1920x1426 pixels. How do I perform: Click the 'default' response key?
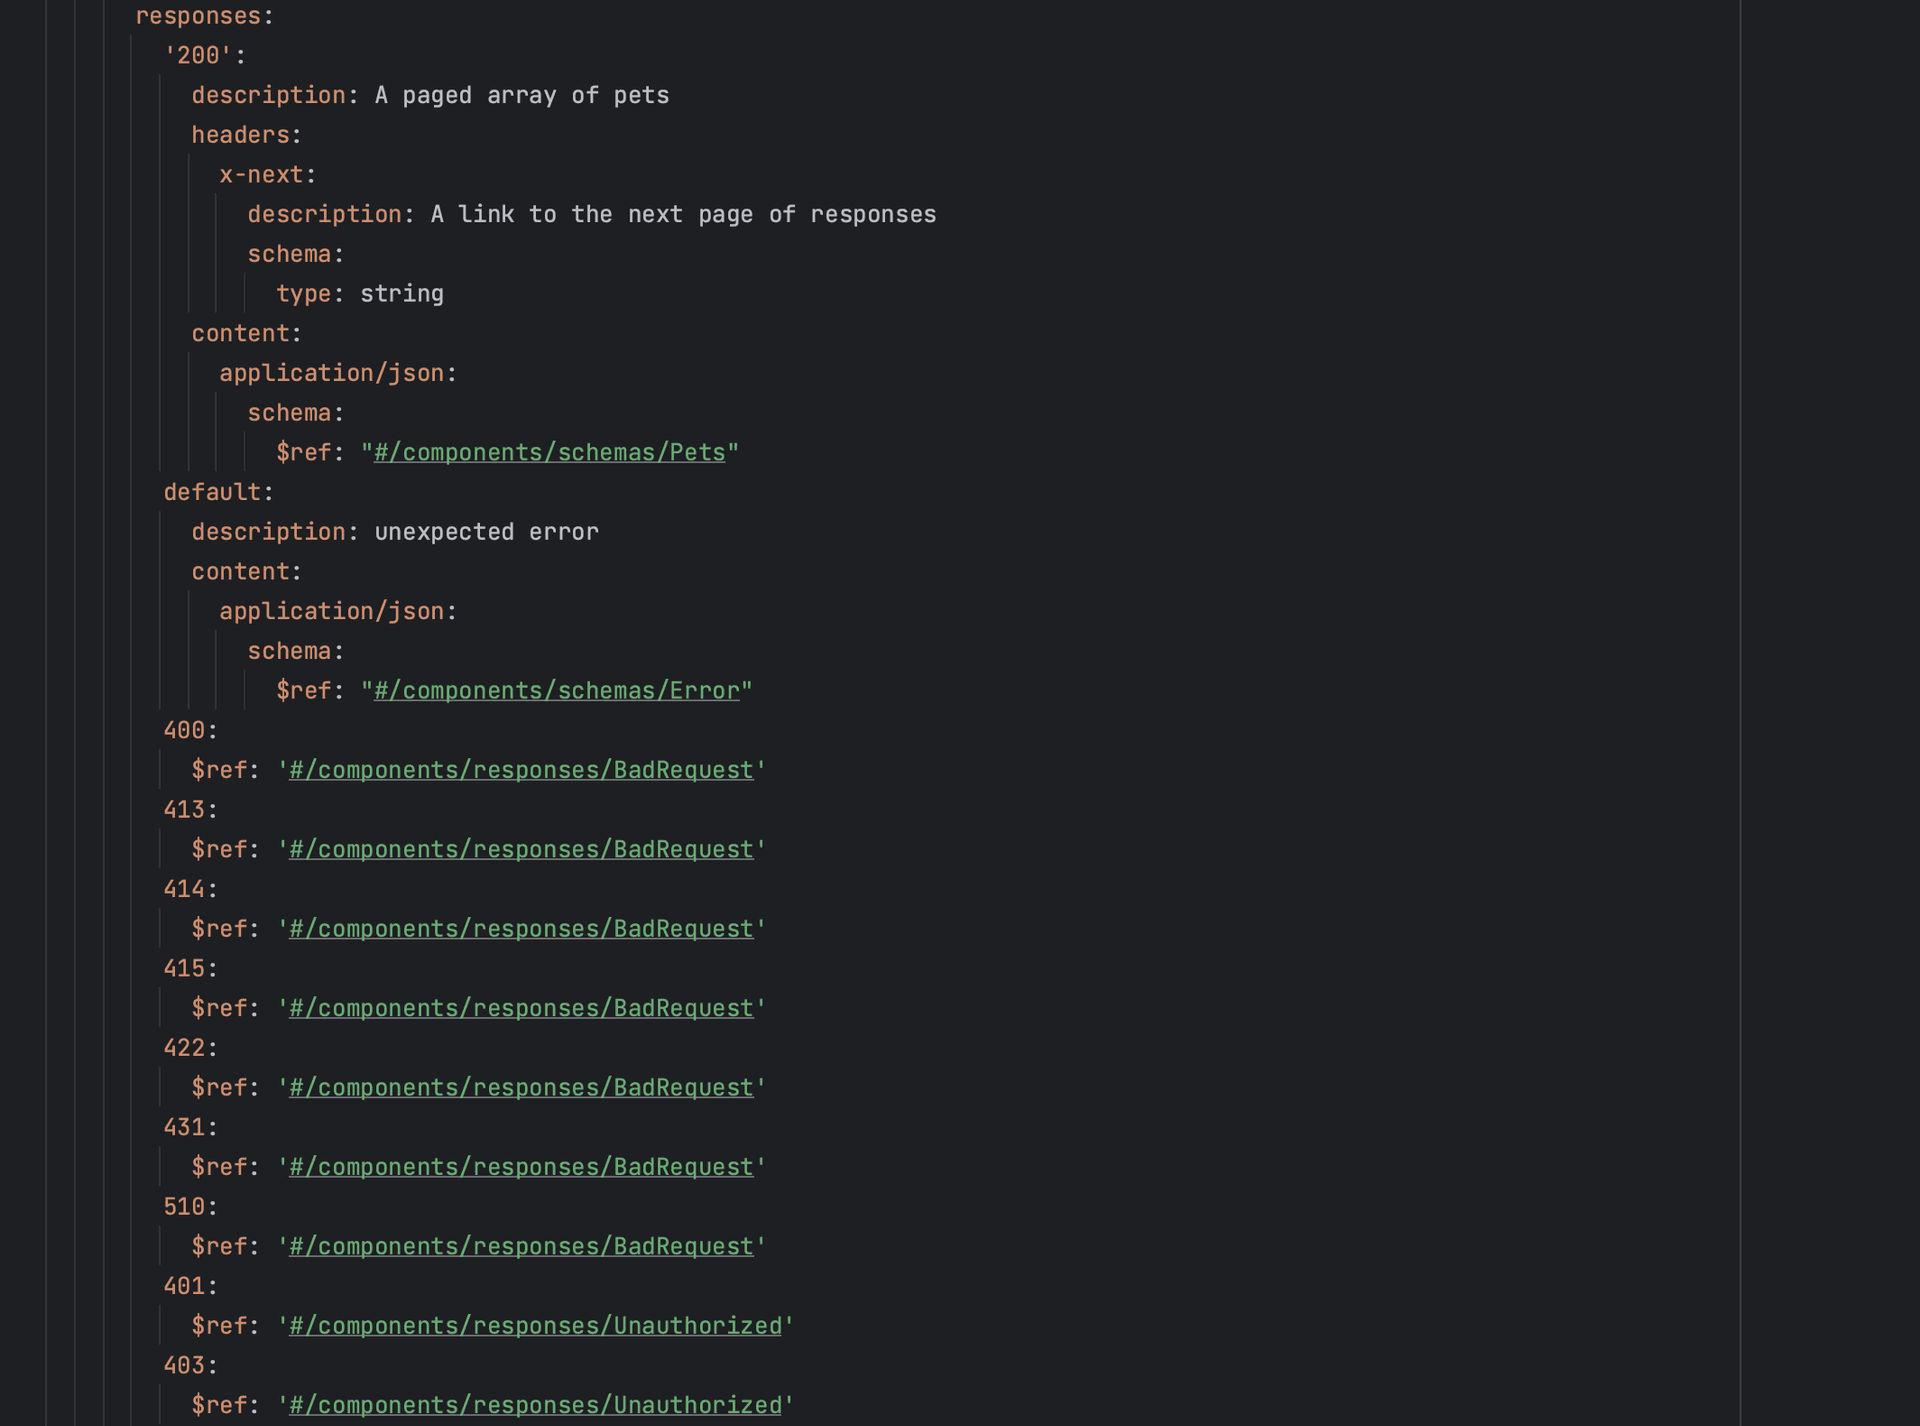click(x=212, y=492)
